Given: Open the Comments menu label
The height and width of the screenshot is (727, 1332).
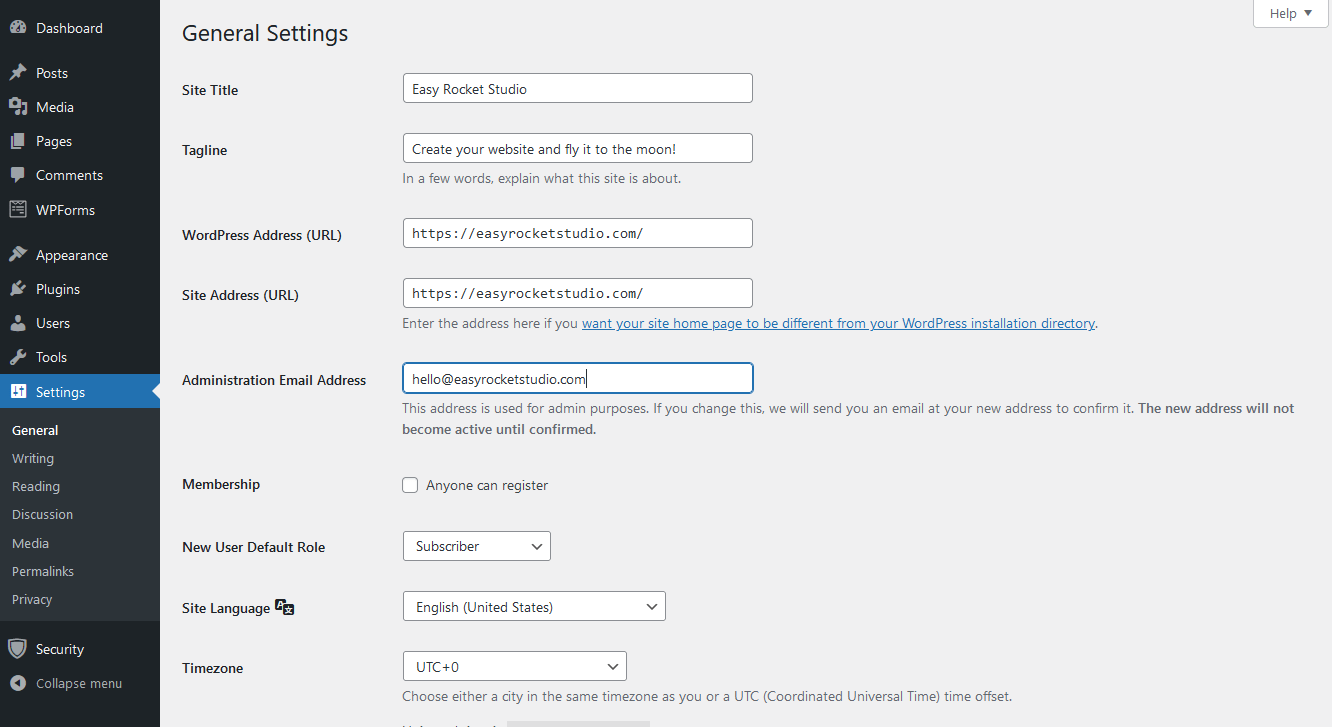Looking at the screenshot, I should point(69,175).
